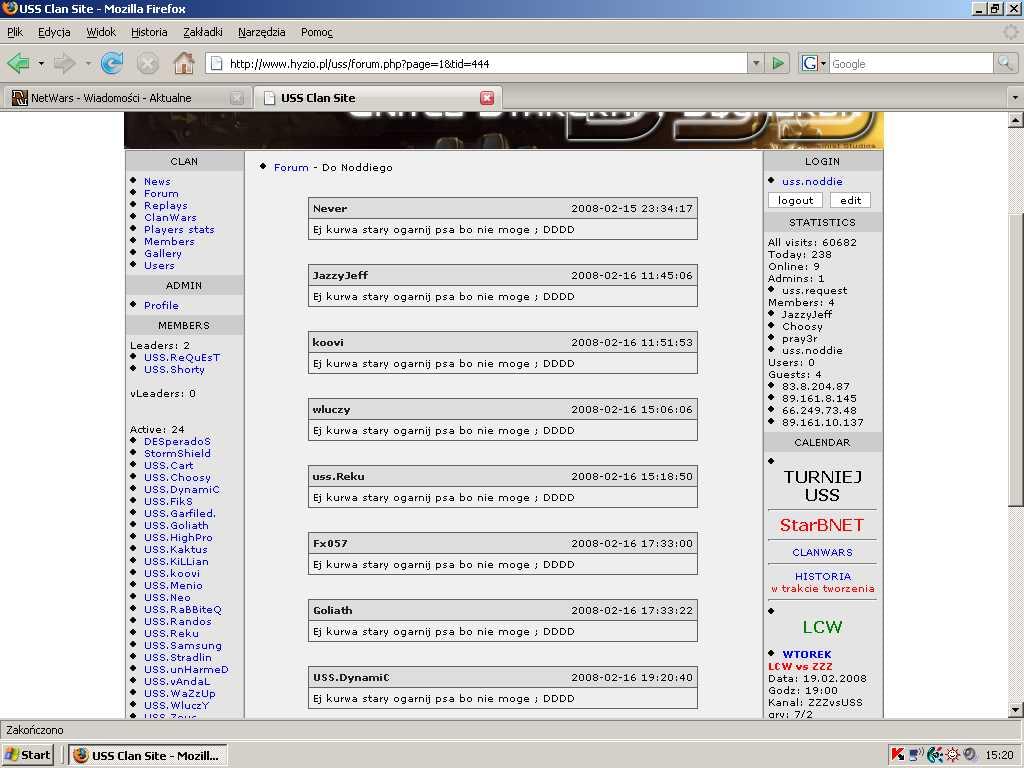This screenshot has height=768, width=1024.
Task: Click the edit profile button
Action: click(850, 200)
